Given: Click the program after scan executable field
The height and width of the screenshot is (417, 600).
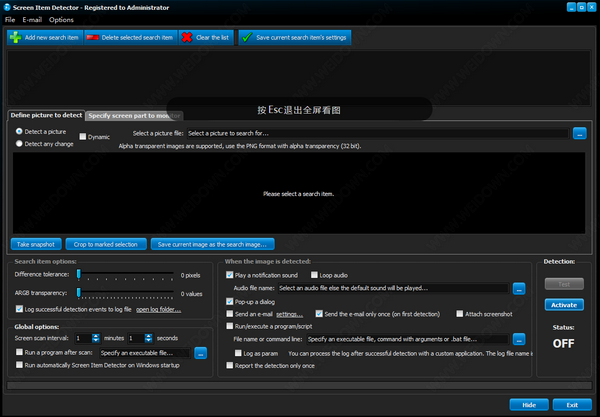Looking at the screenshot, I should click(x=145, y=353).
